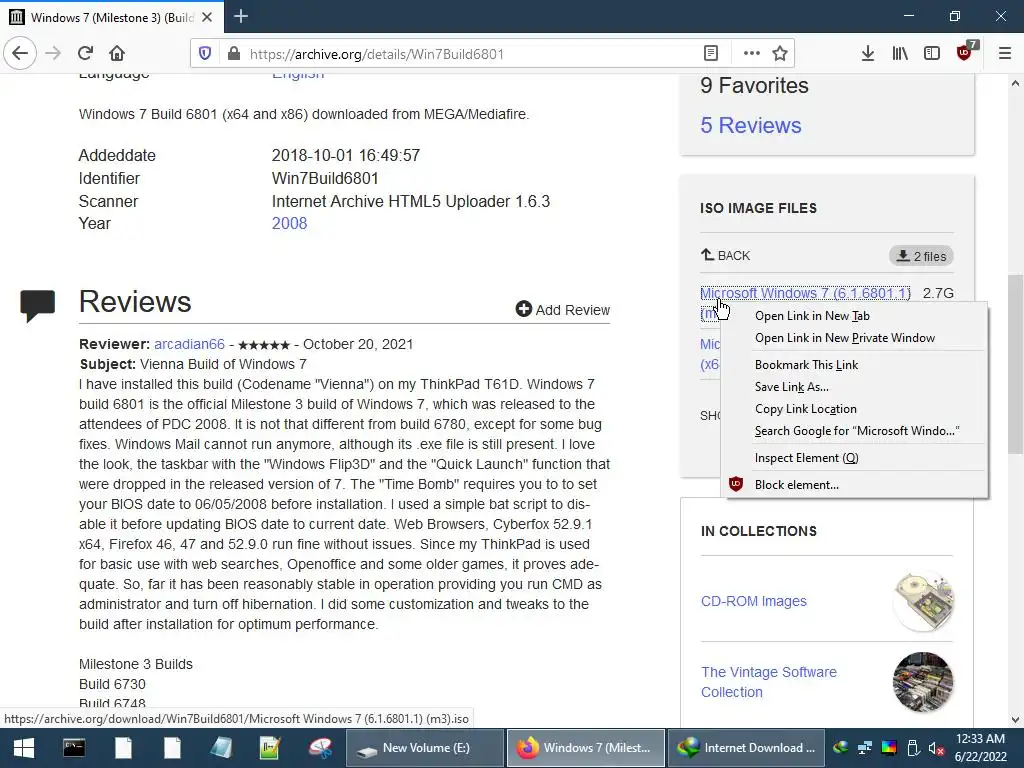Reload the current page

85,53
